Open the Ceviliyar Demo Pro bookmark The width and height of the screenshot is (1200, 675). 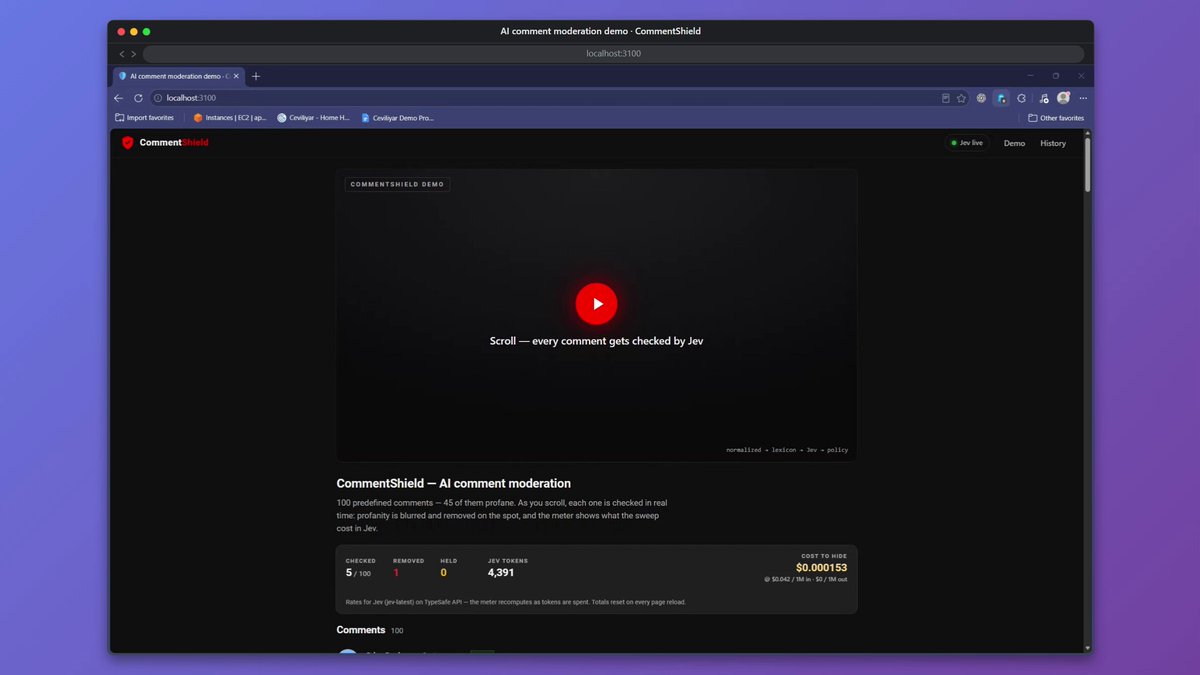pyautogui.click(x=397, y=118)
